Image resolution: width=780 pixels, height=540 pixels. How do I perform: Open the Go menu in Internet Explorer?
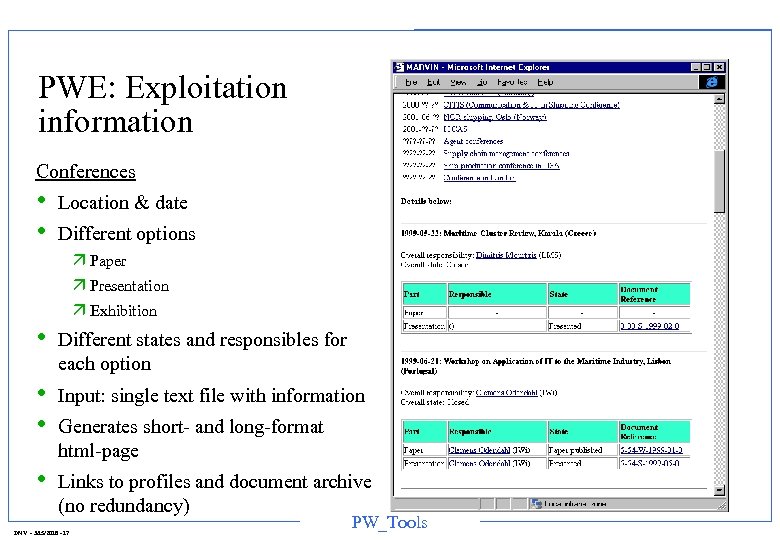[482, 82]
